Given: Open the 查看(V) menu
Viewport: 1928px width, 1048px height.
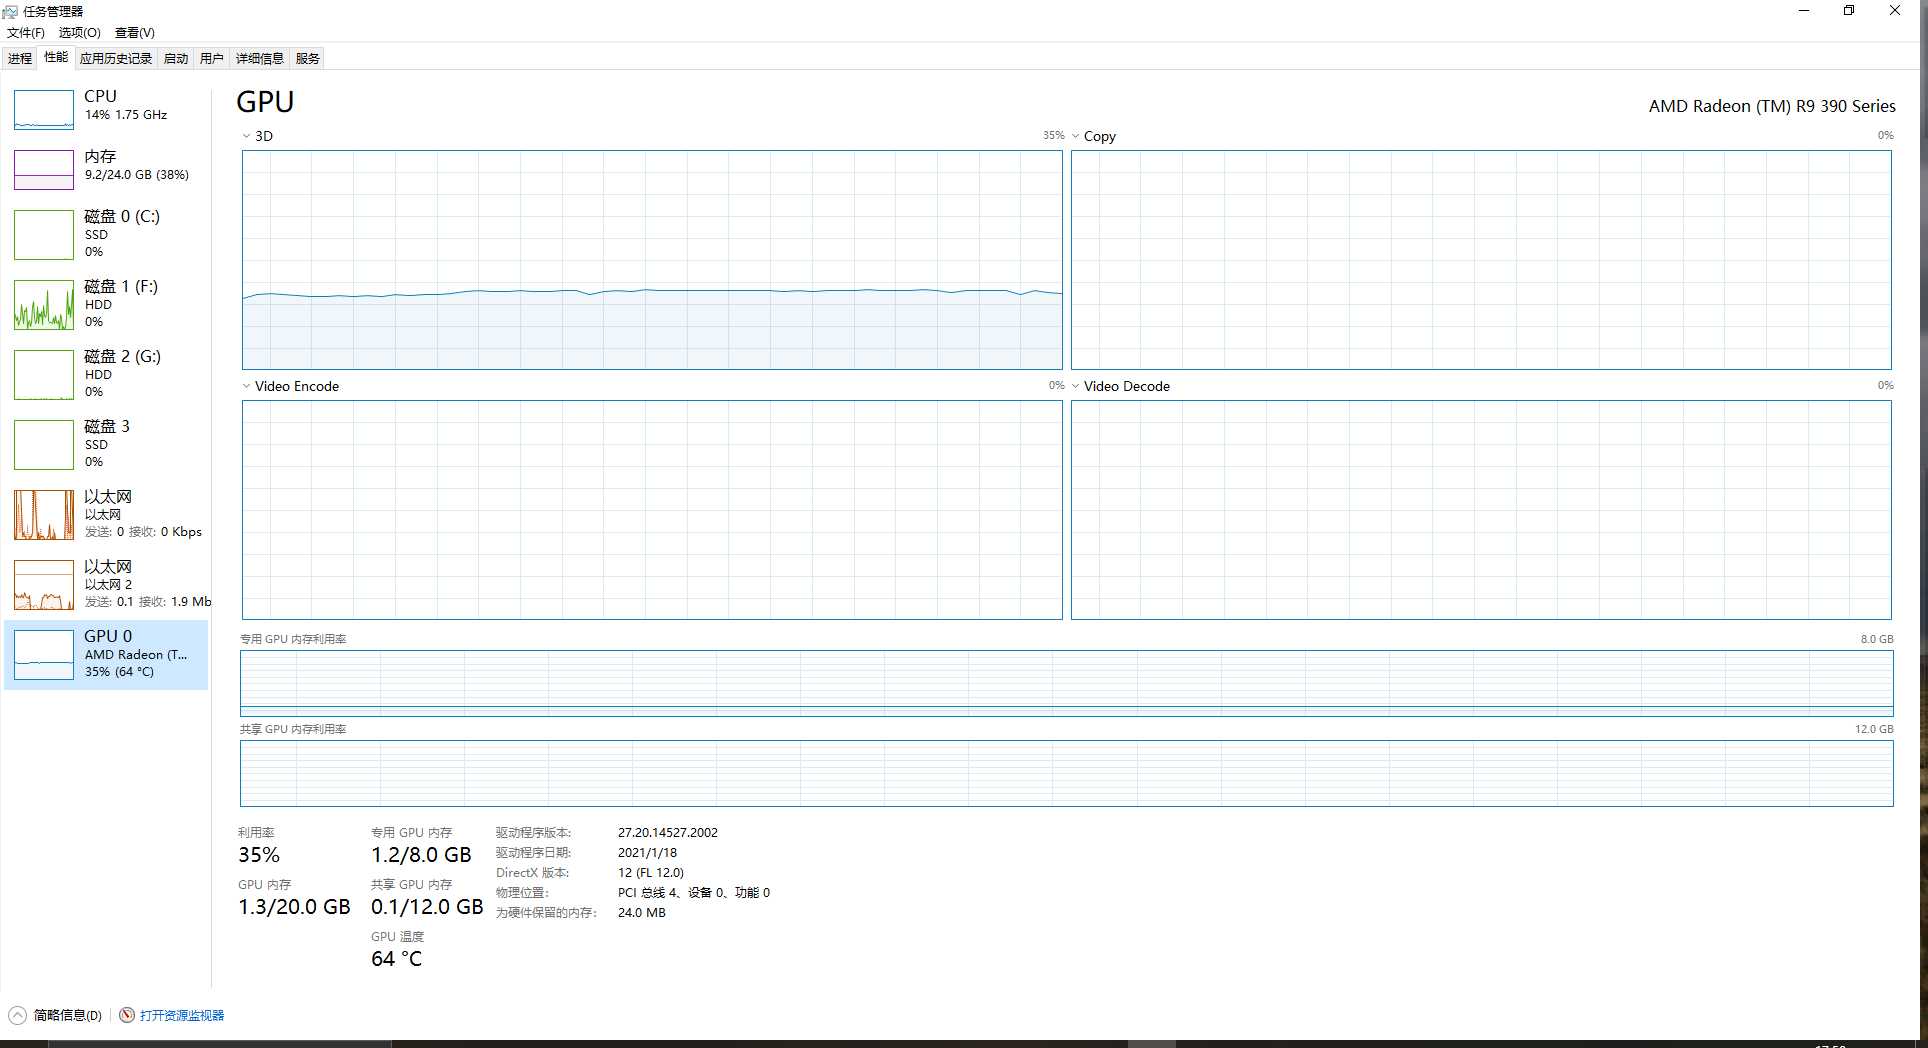Looking at the screenshot, I should coord(135,33).
